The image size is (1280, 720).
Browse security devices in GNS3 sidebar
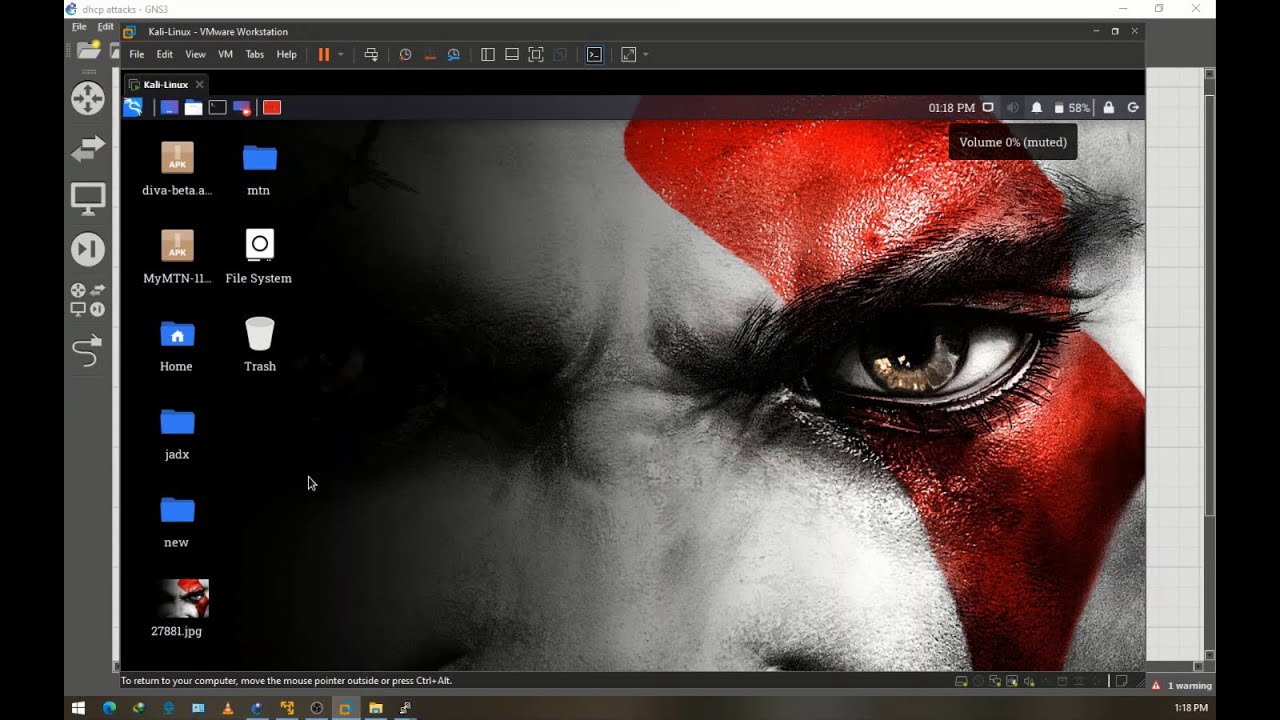tap(88, 249)
